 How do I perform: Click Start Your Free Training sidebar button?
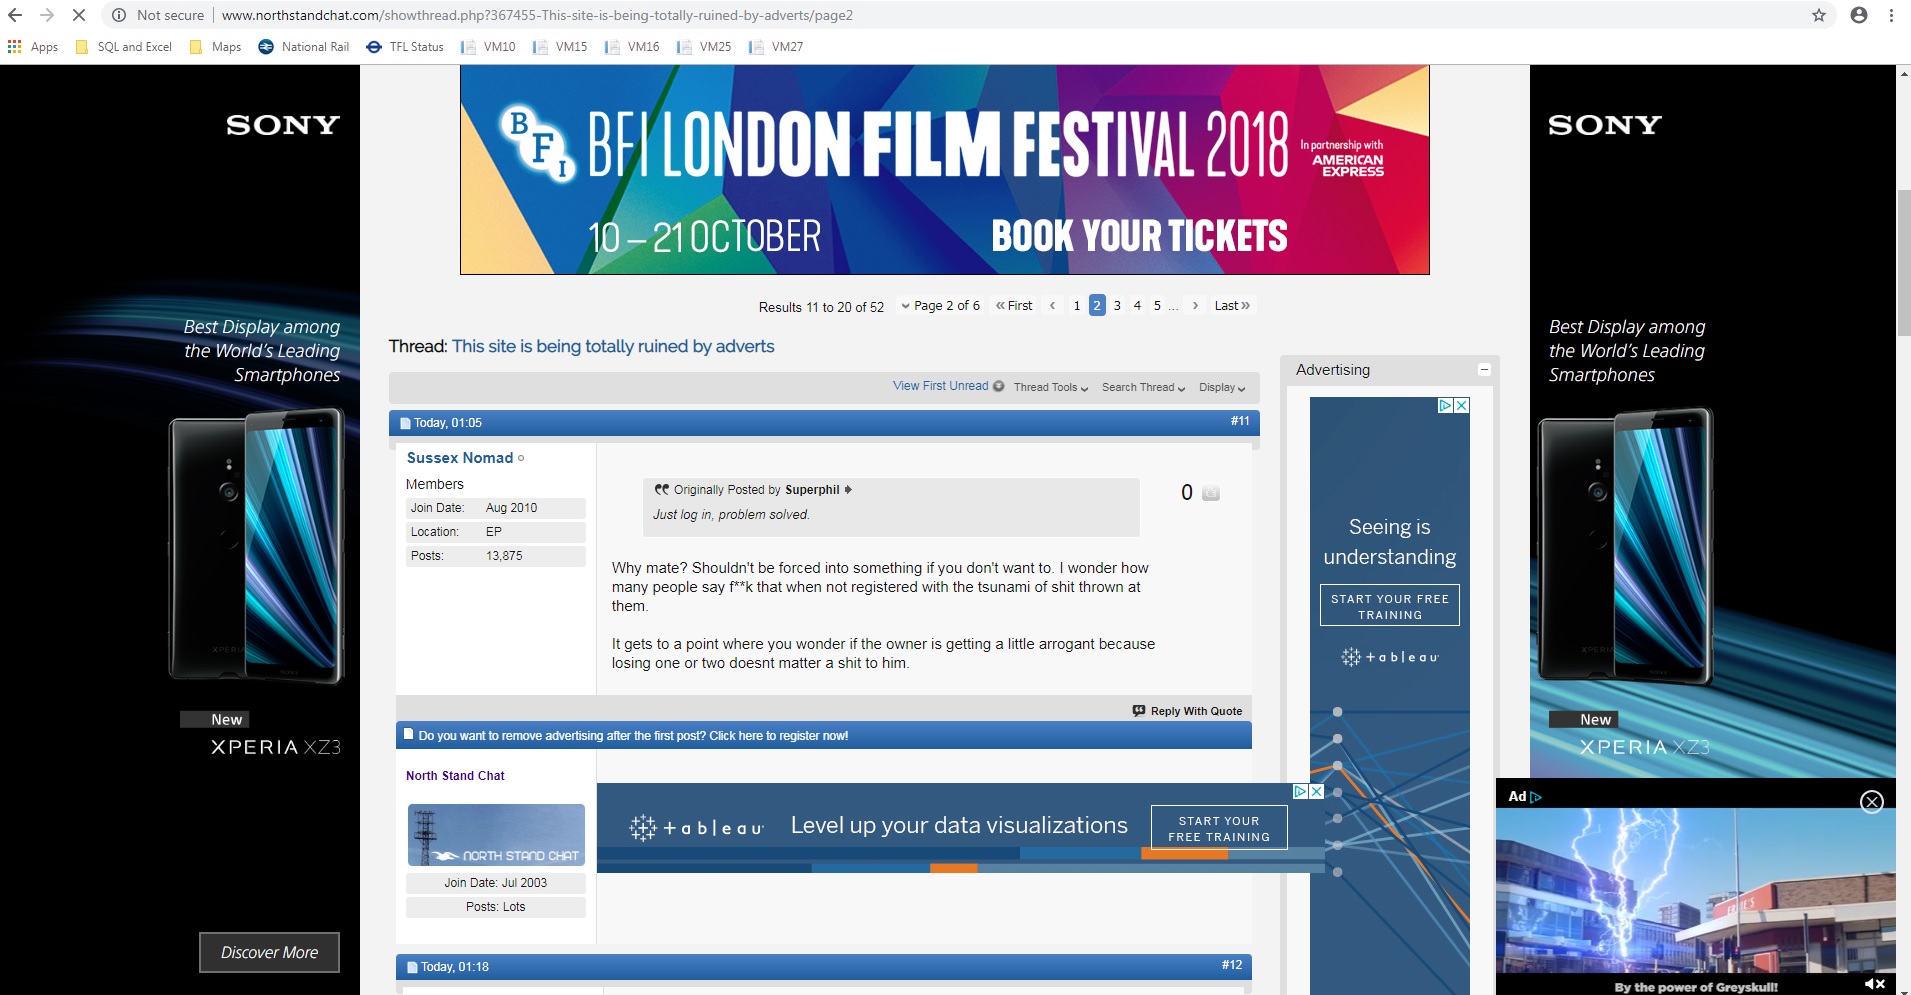[1390, 606]
